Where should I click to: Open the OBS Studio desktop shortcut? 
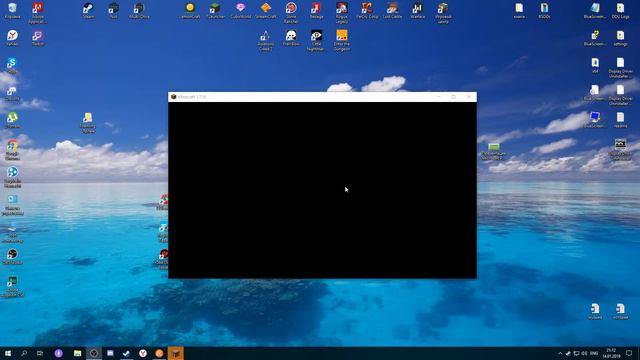coord(12,257)
